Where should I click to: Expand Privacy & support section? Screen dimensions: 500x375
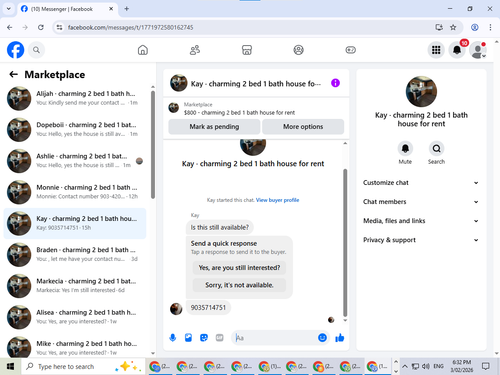coord(421,240)
